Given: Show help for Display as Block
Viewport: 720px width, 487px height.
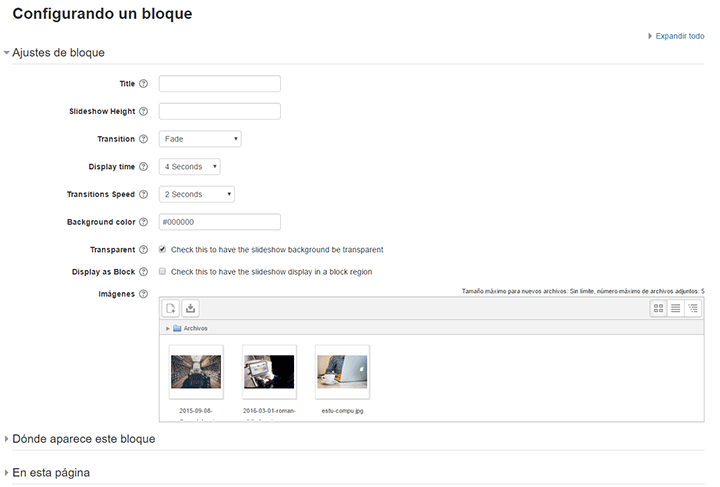Looking at the screenshot, I should point(143,272).
